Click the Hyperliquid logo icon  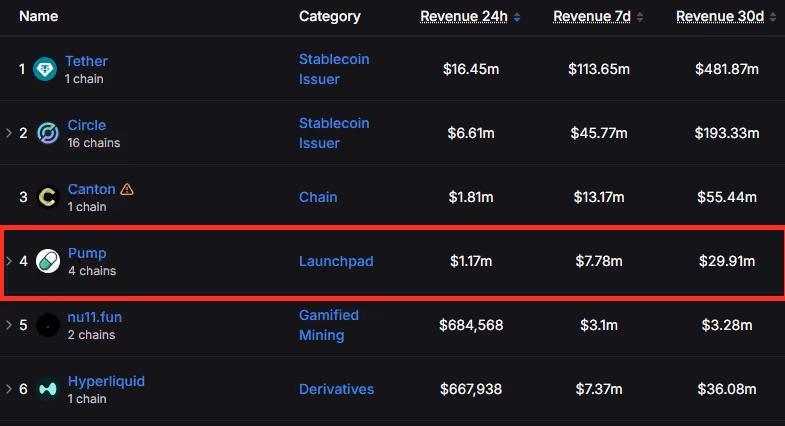pos(48,389)
